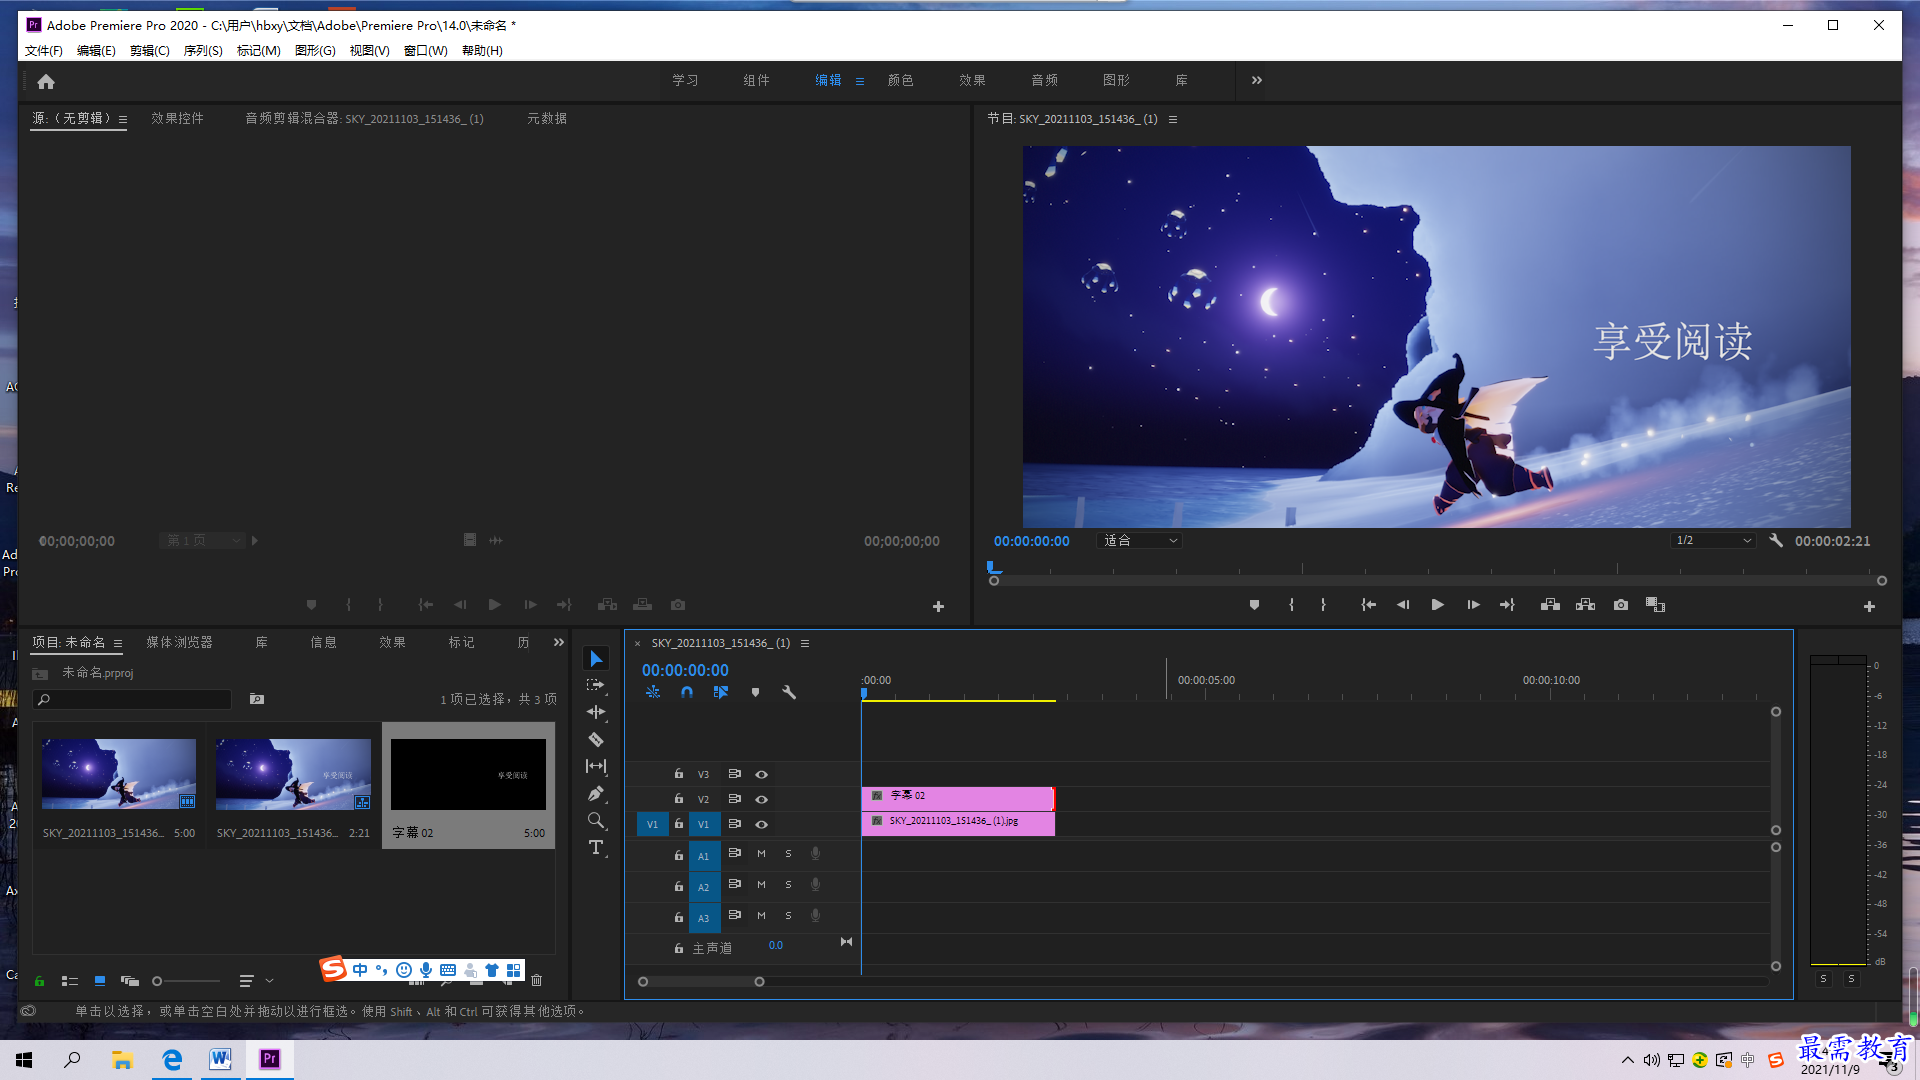The image size is (1920, 1080).
Task: Click program monitor Go to In
Action: coord(1368,605)
